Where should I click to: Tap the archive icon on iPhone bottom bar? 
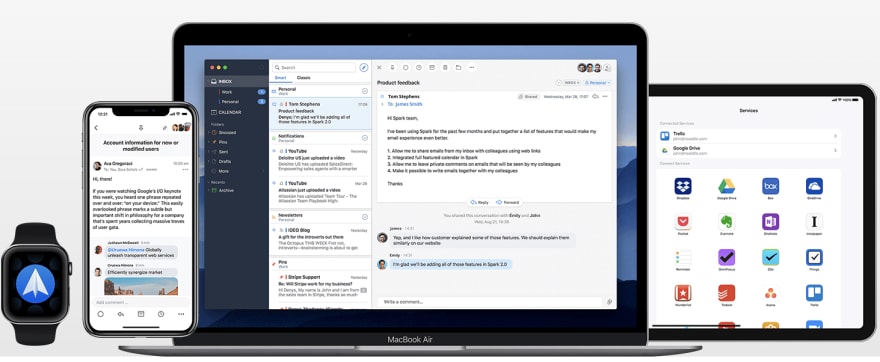pos(141,314)
